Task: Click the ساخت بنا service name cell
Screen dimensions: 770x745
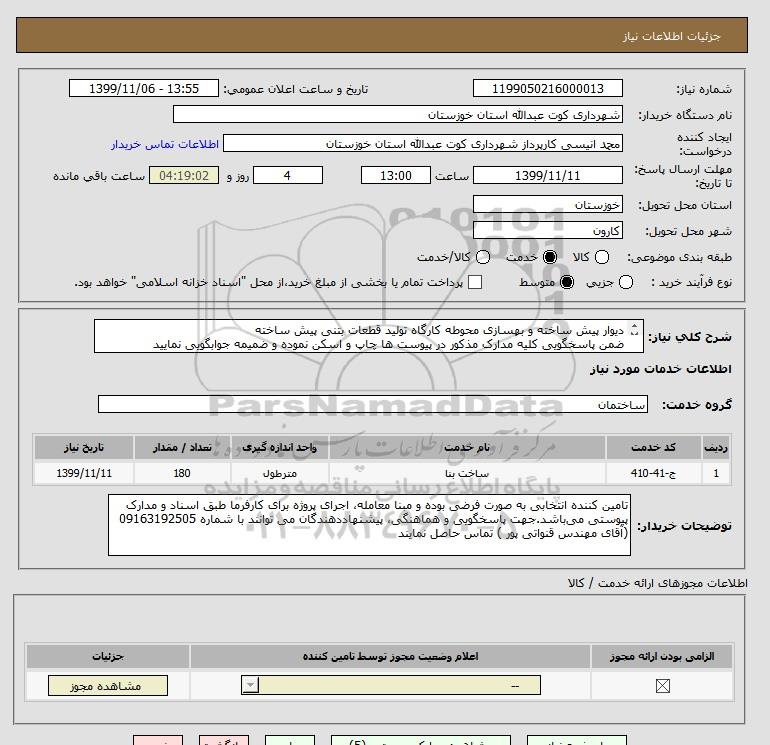Action: click(467, 473)
